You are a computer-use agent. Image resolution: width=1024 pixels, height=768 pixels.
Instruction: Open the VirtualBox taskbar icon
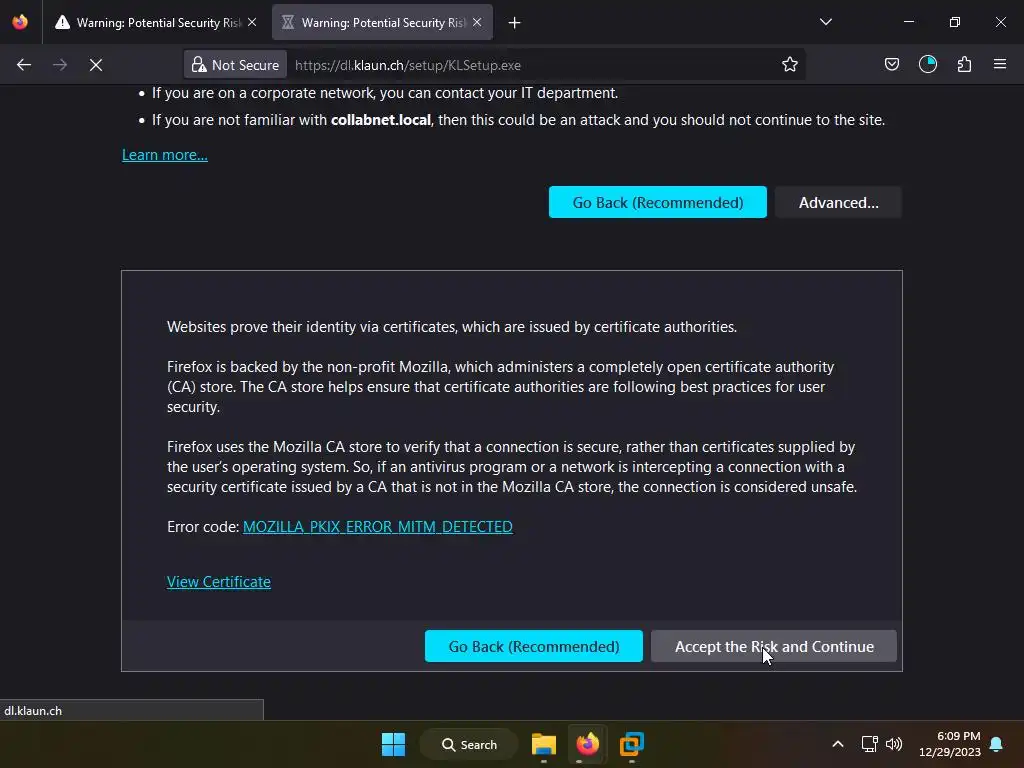(632, 744)
